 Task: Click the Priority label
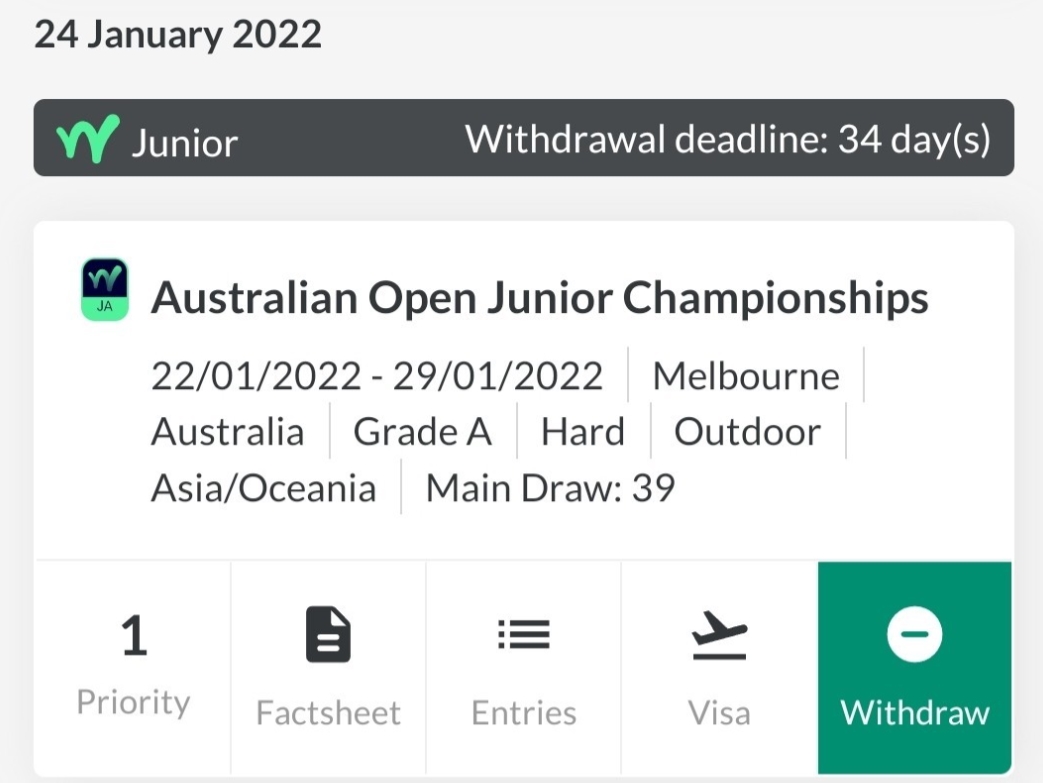[x=134, y=703]
